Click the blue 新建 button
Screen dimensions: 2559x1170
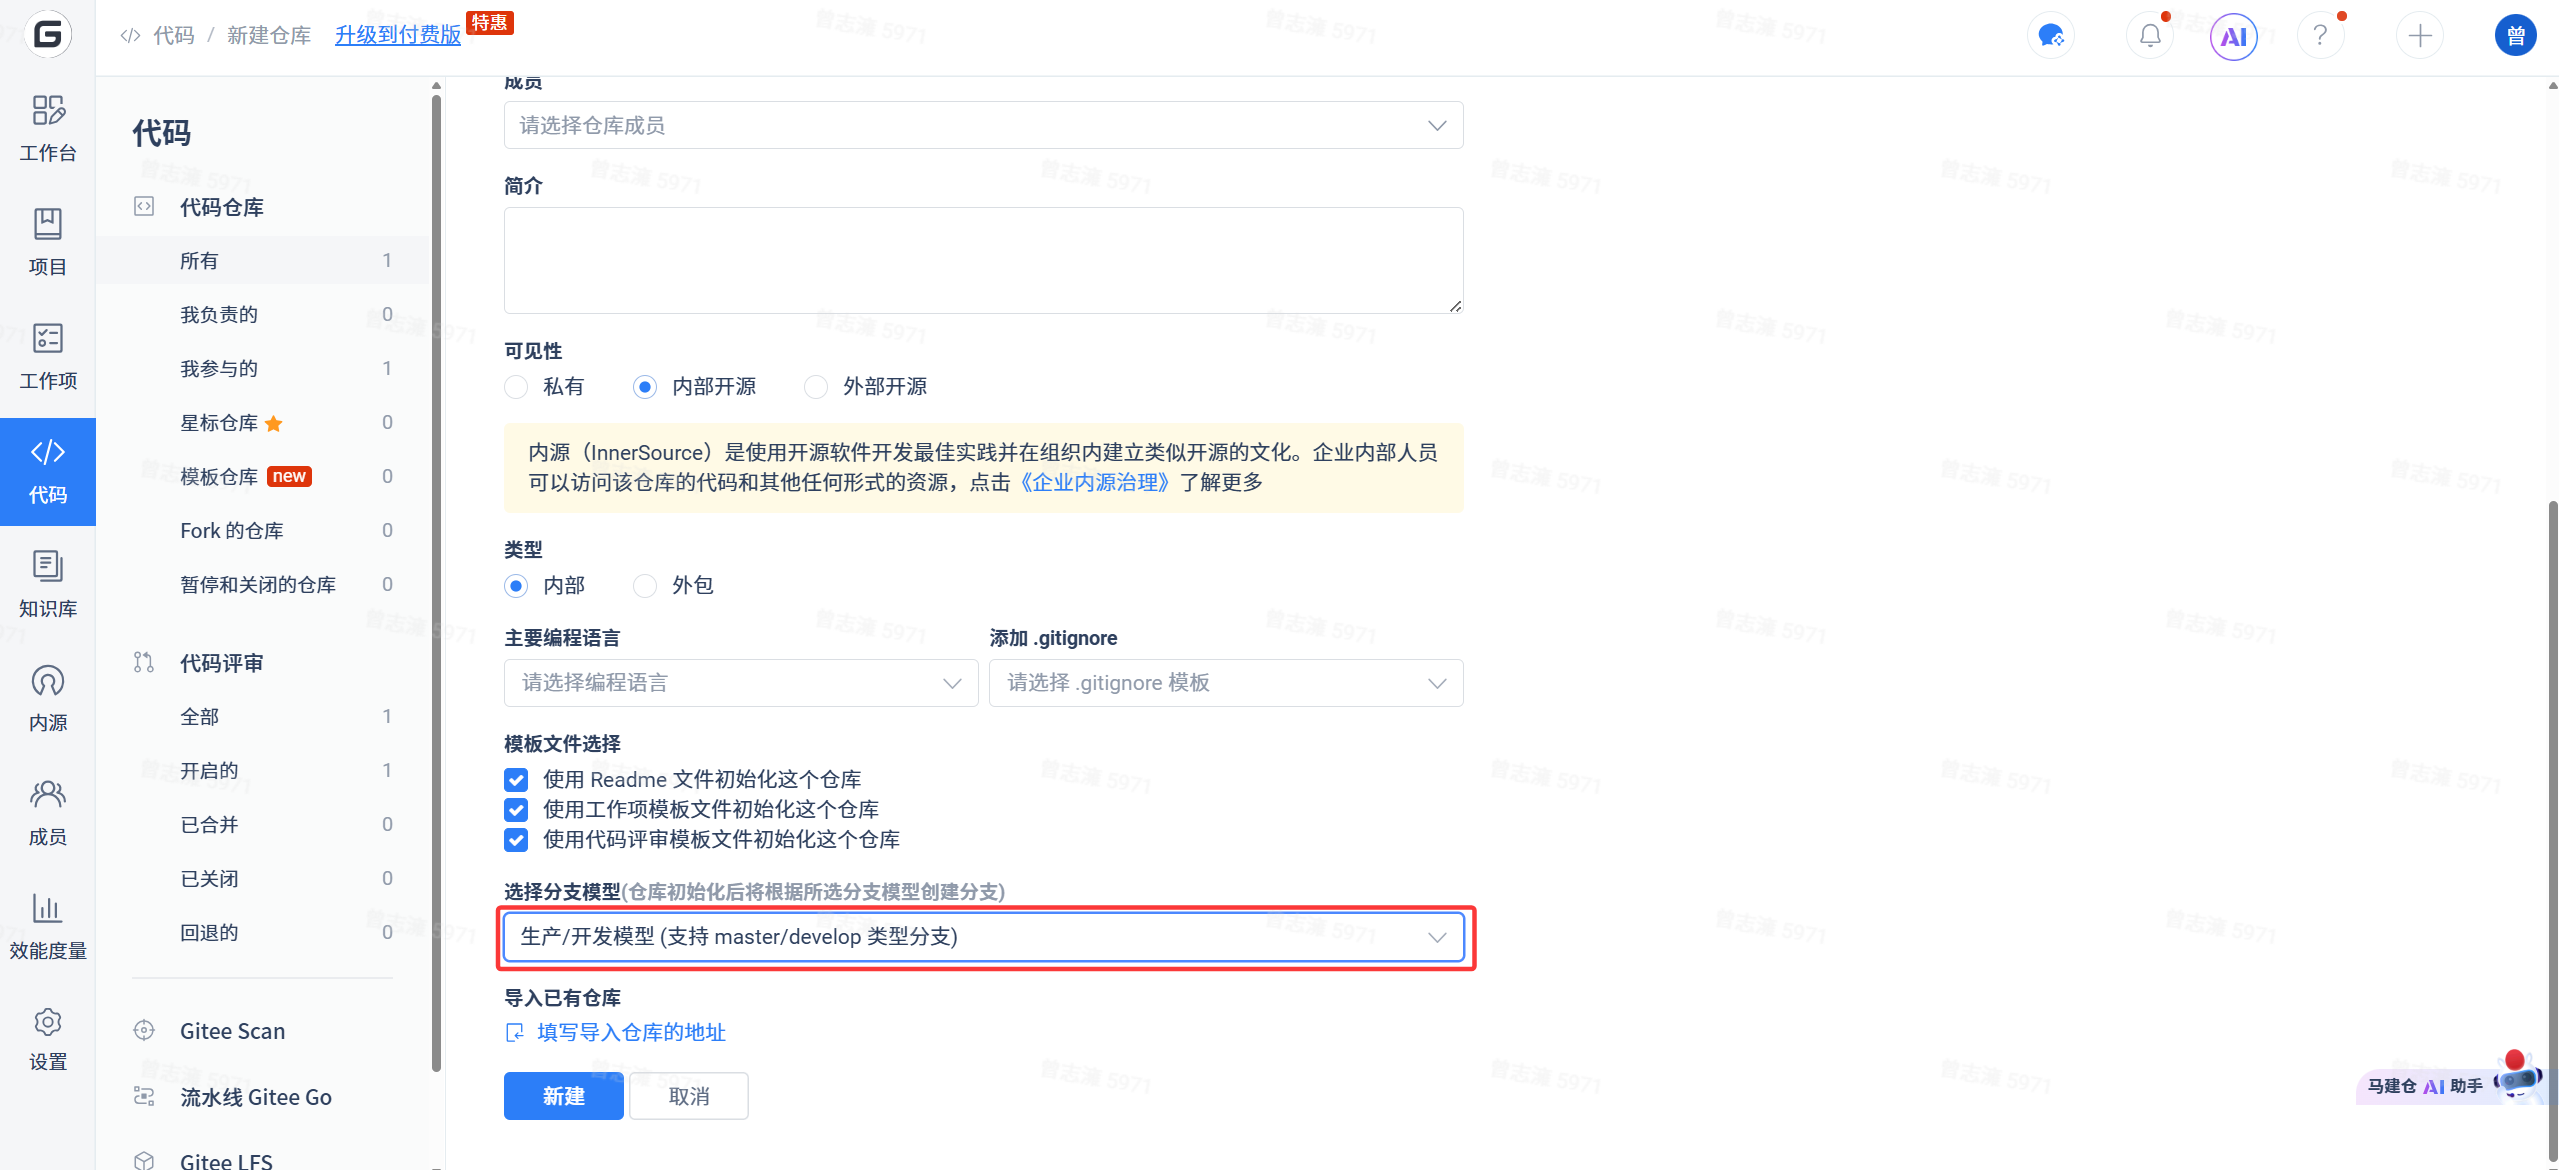coord(563,1096)
